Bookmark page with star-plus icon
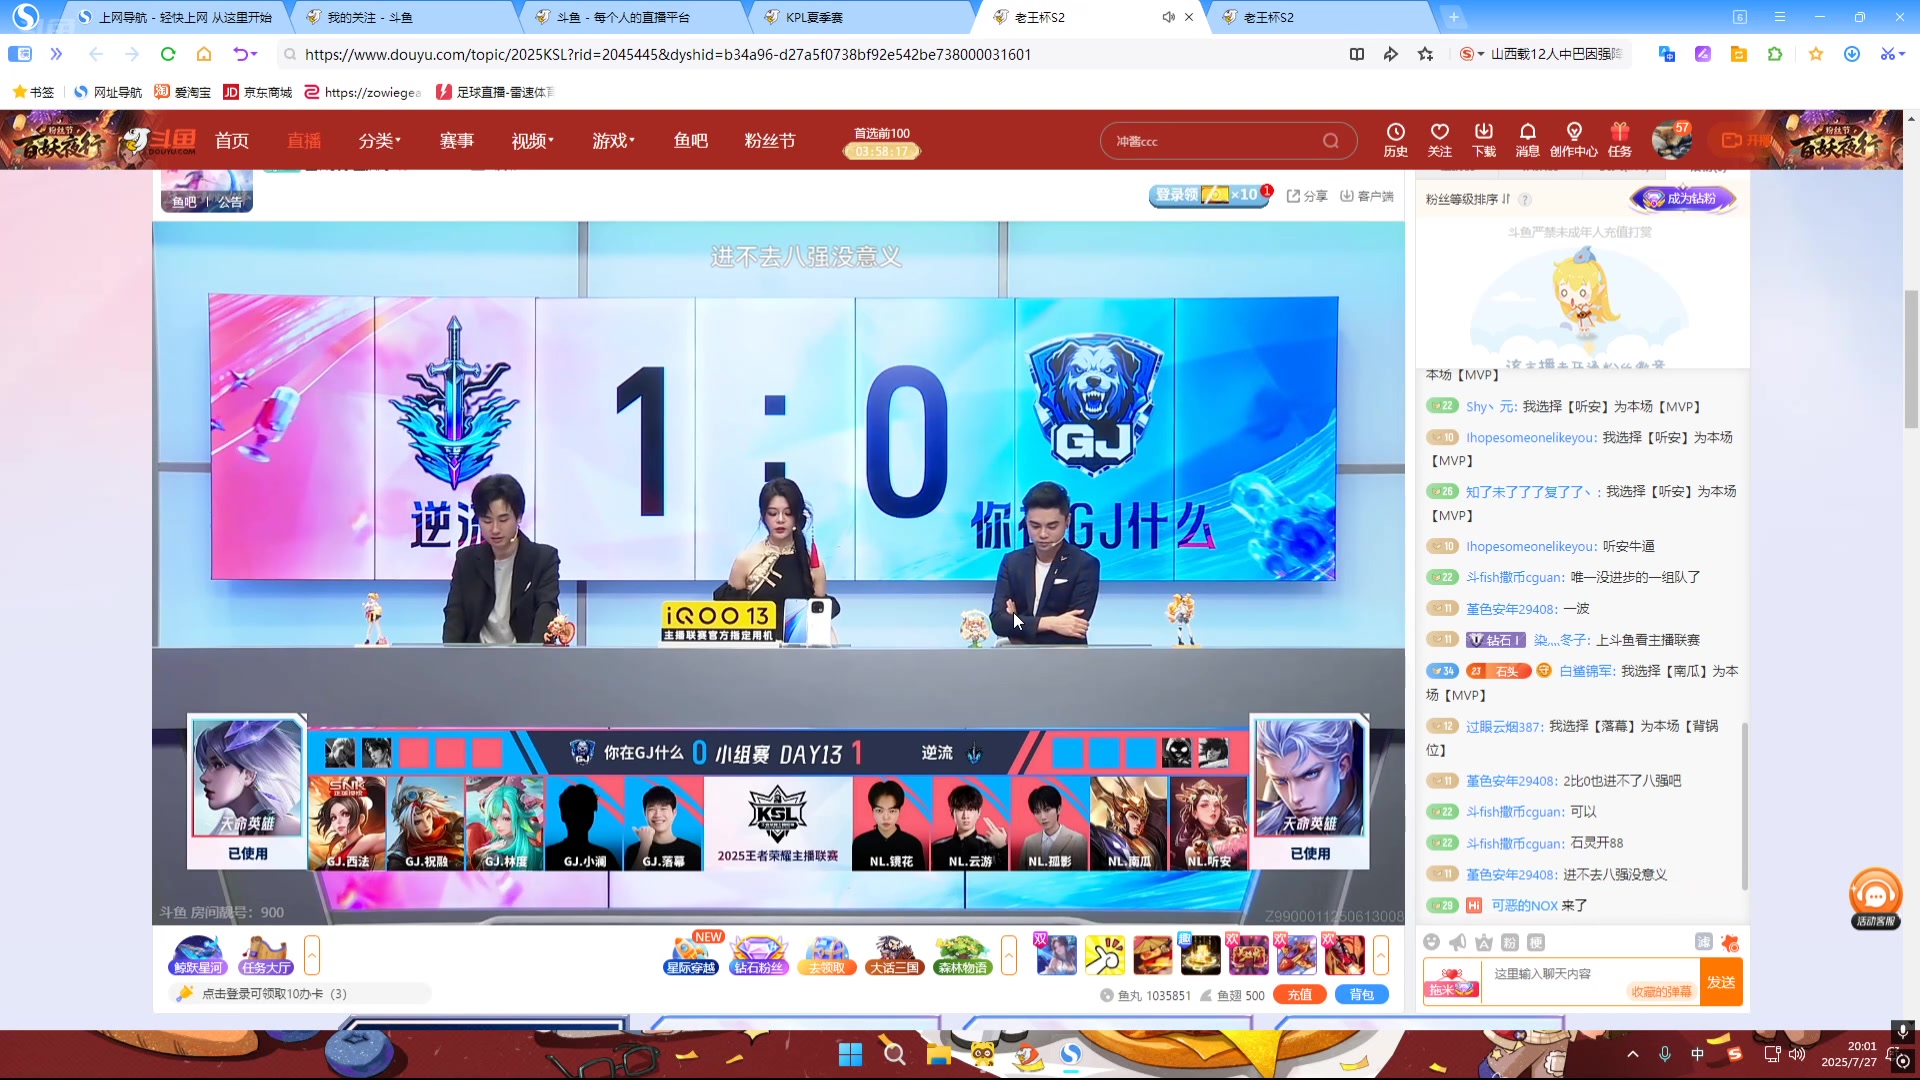This screenshot has height=1080, width=1920. click(1425, 54)
